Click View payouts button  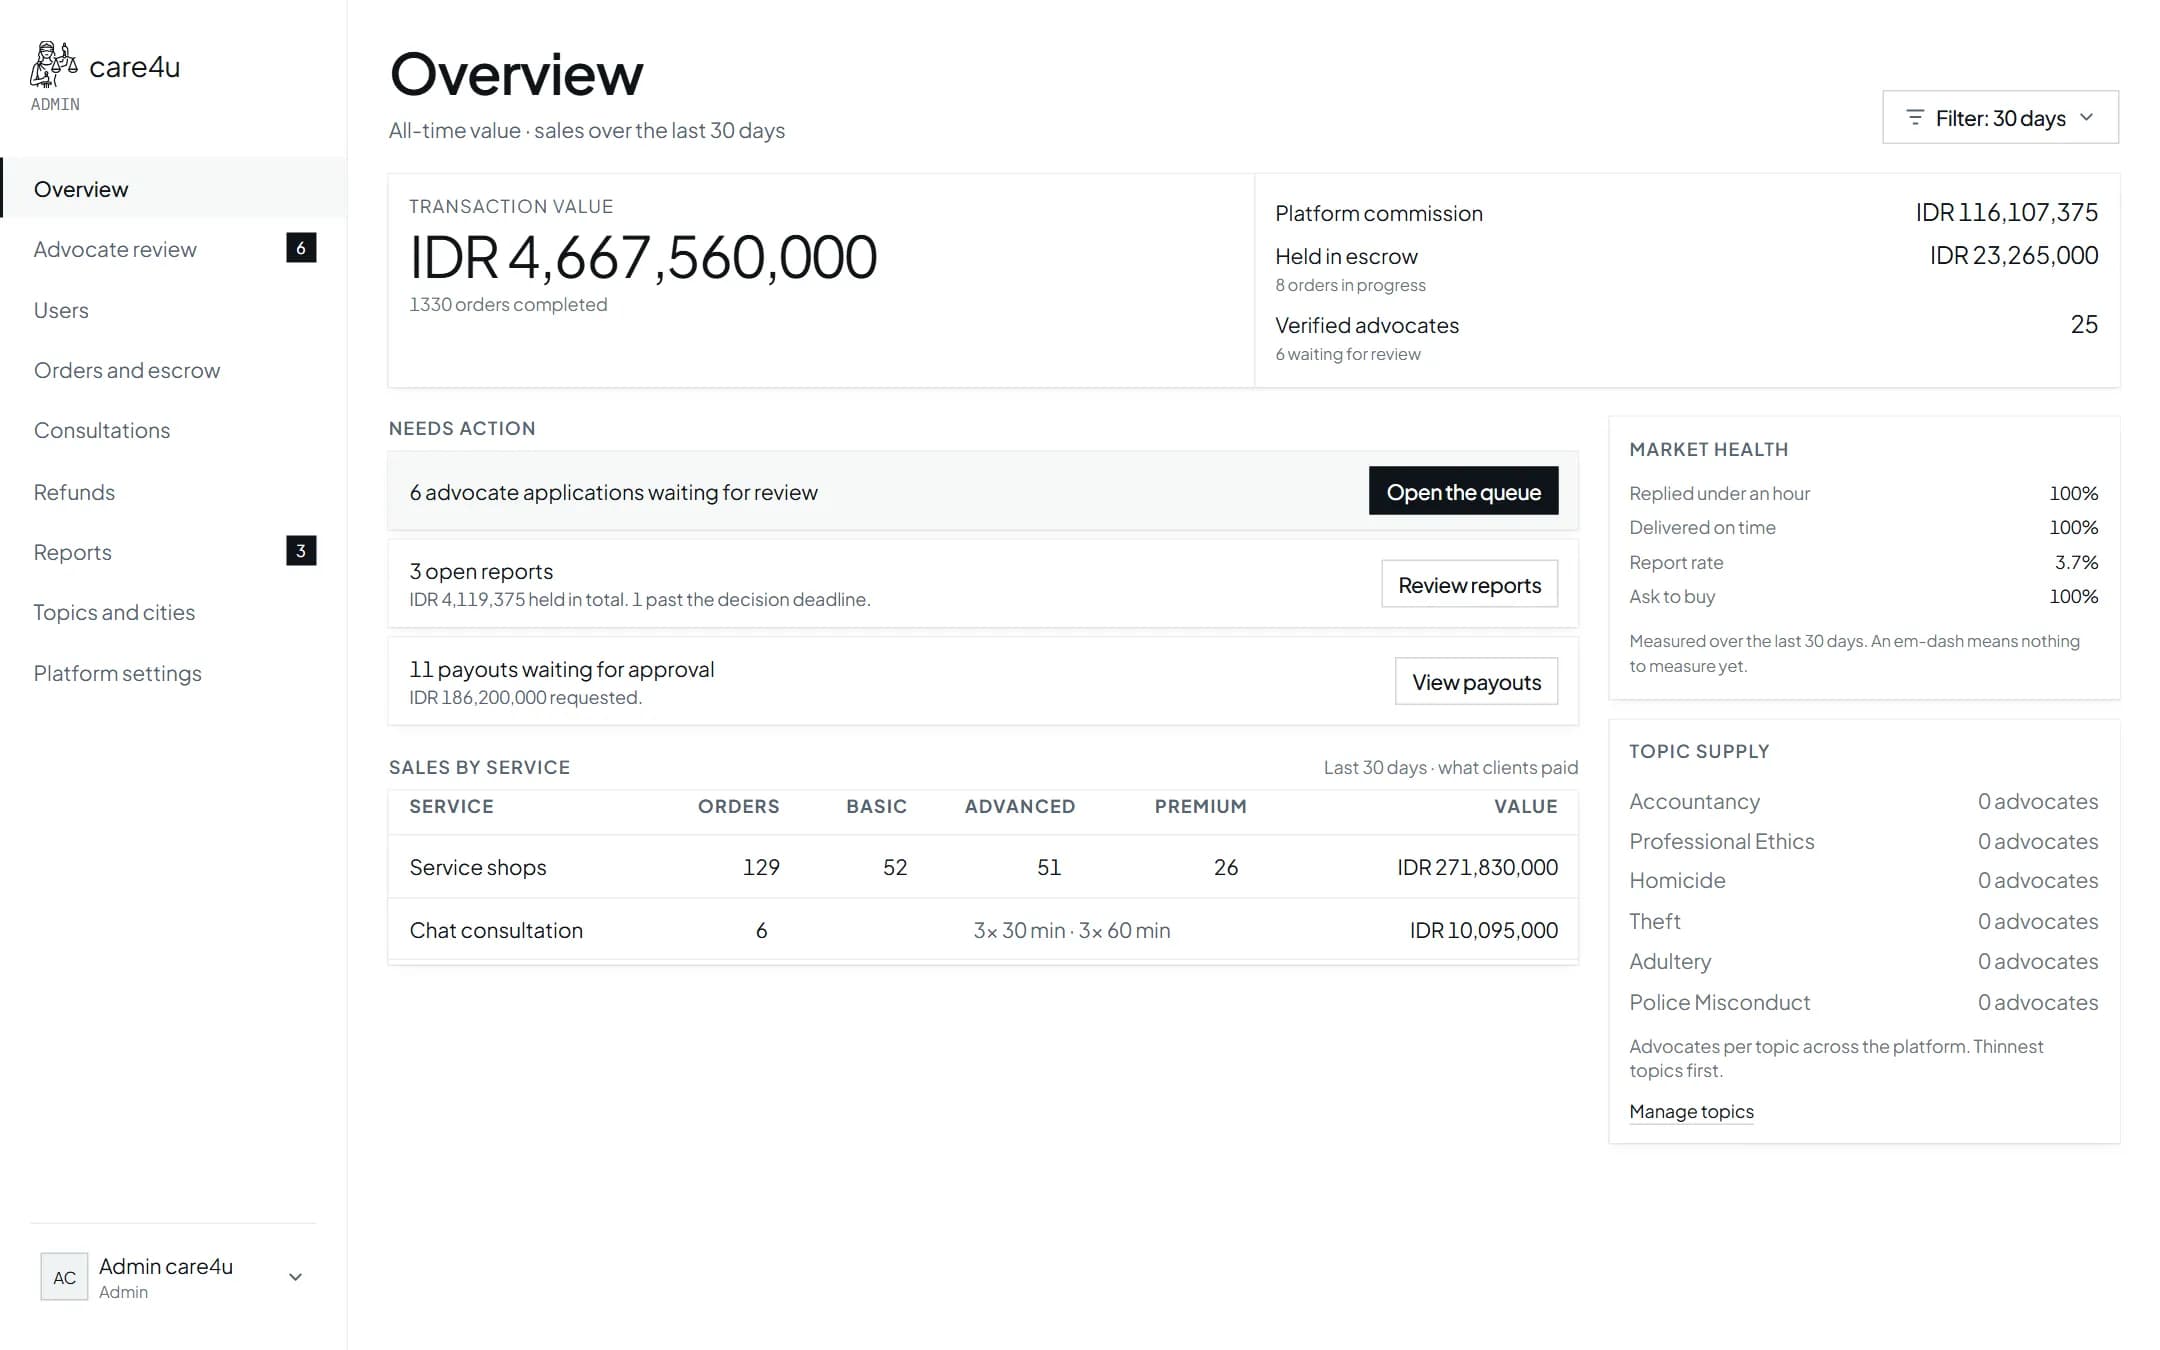pos(1476,681)
